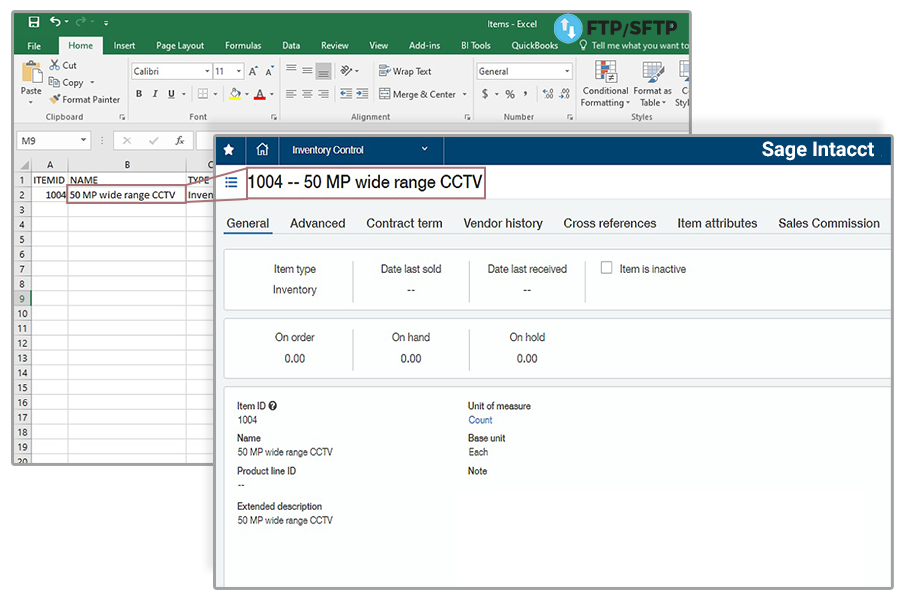Click the Format Painter tool
Image resolution: width=900 pixels, height=600 pixels.
[x=84, y=99]
